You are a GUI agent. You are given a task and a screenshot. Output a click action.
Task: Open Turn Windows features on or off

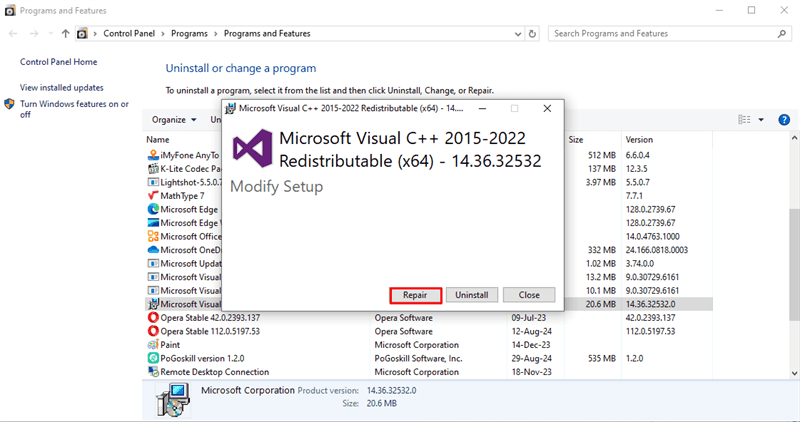[74, 109]
